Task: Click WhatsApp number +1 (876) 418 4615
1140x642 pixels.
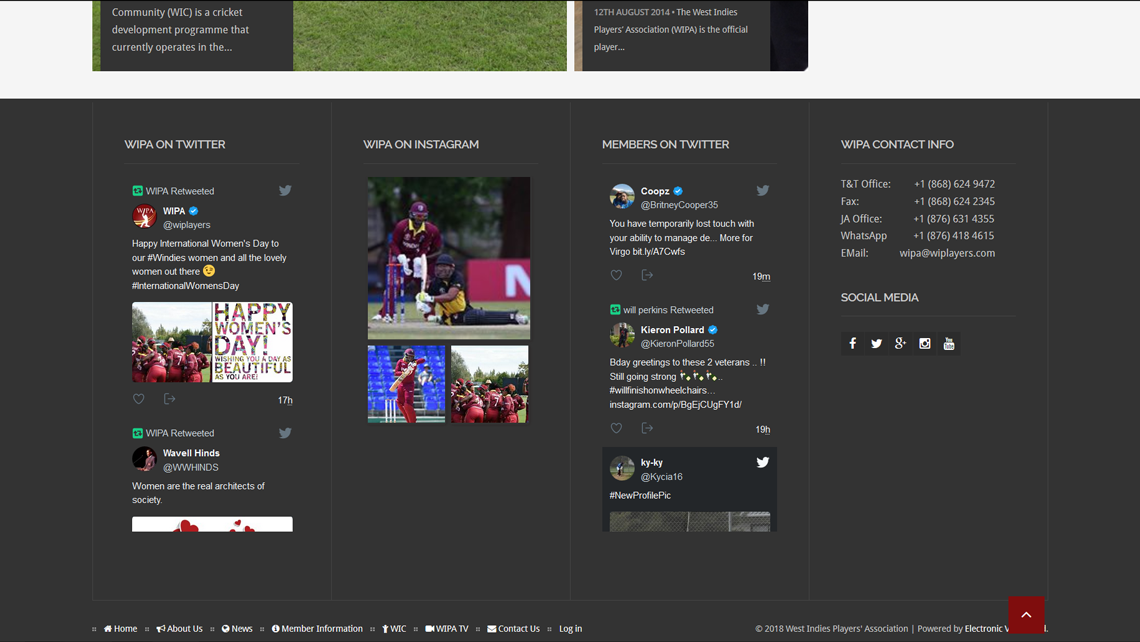Action: 954,236
